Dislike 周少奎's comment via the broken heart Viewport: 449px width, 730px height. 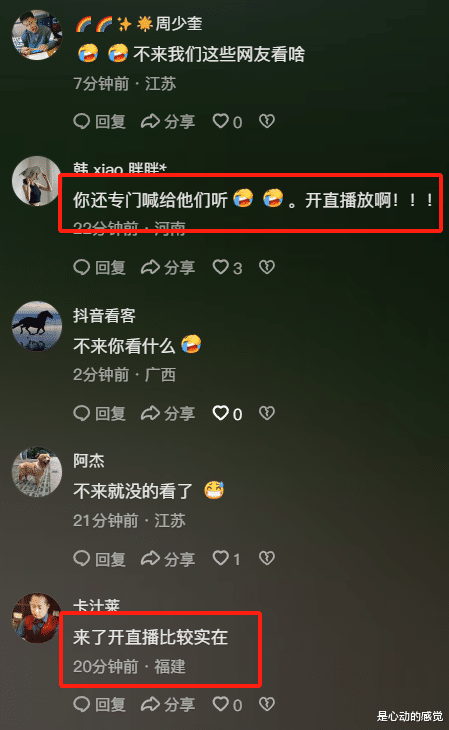point(267,121)
